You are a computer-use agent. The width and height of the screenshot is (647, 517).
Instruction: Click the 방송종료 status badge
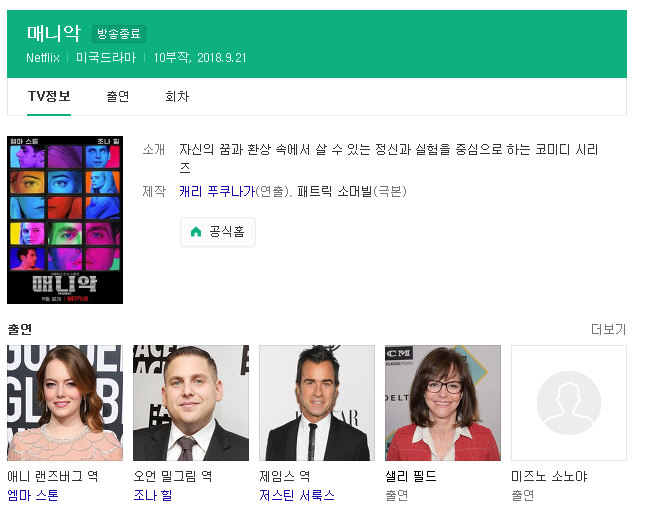(x=119, y=34)
